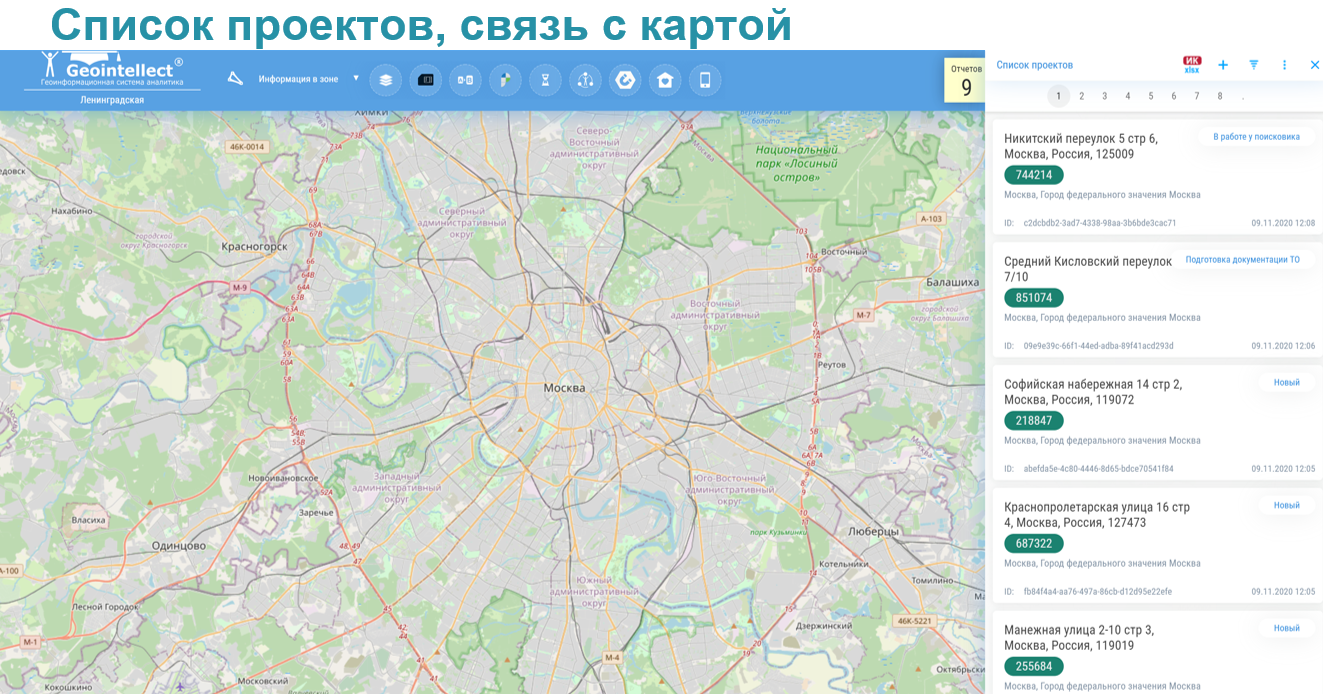This screenshot has width=1323, height=694.
Task: Click the hexagon magnet icon in toolbar
Action: pyautogui.click(x=625, y=80)
